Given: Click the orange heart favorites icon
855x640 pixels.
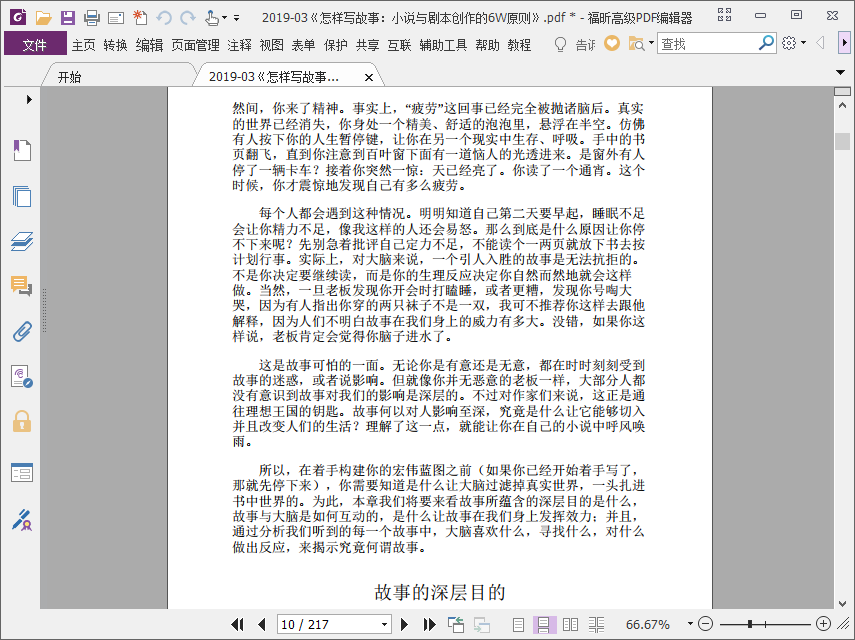Looking at the screenshot, I should point(612,43).
